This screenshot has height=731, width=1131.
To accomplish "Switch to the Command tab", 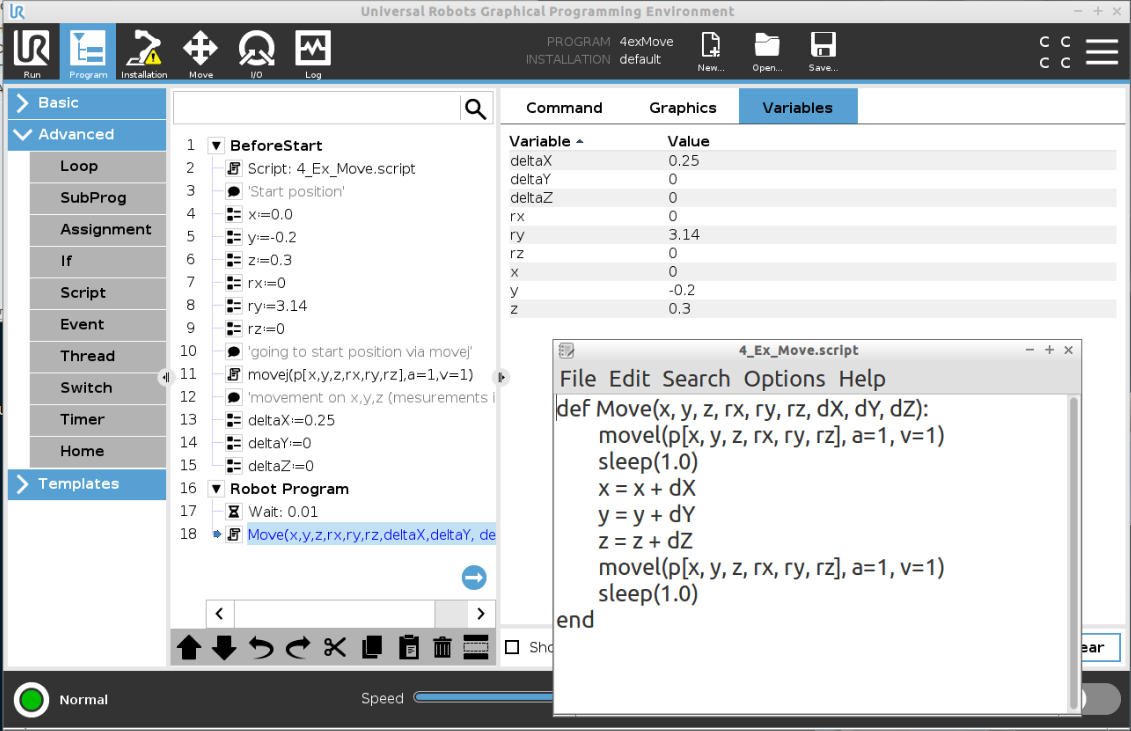I will [564, 108].
